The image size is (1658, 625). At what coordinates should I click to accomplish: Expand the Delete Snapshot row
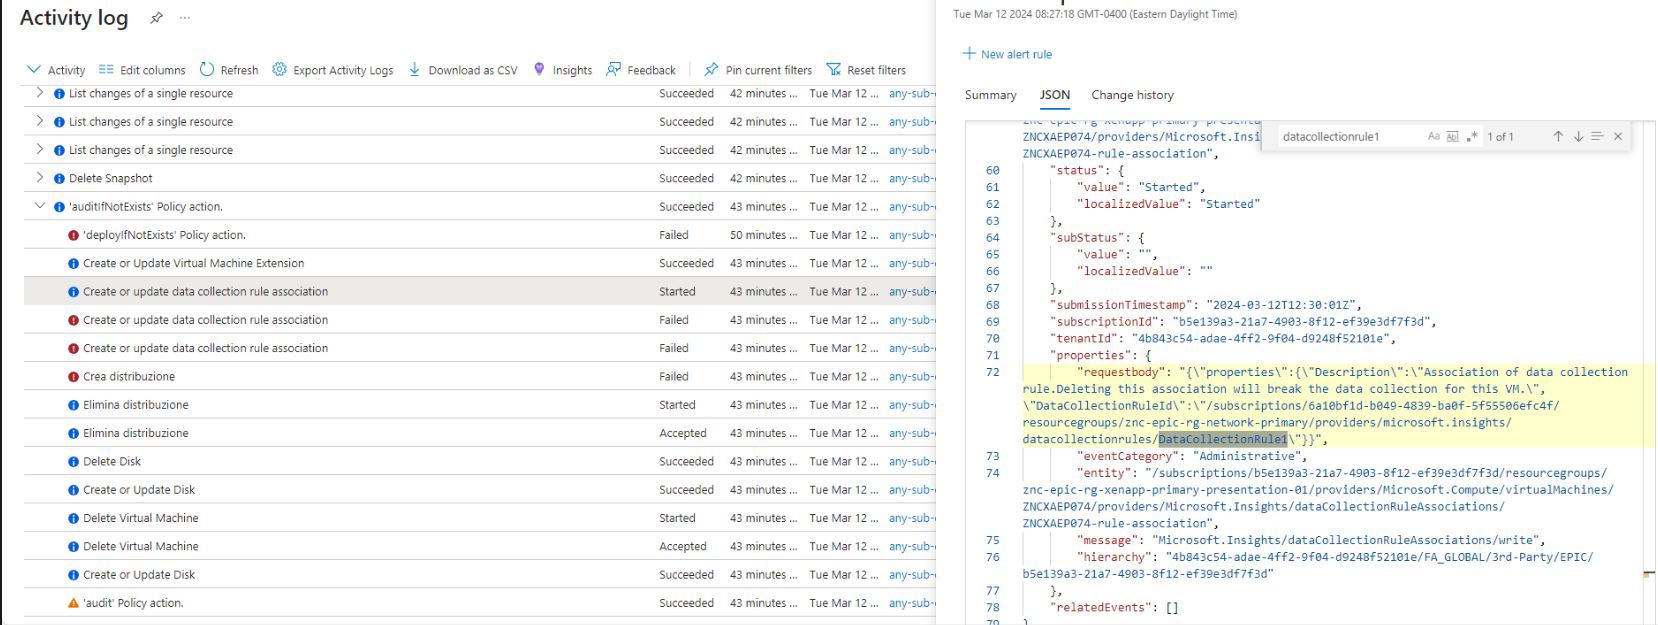click(x=40, y=178)
